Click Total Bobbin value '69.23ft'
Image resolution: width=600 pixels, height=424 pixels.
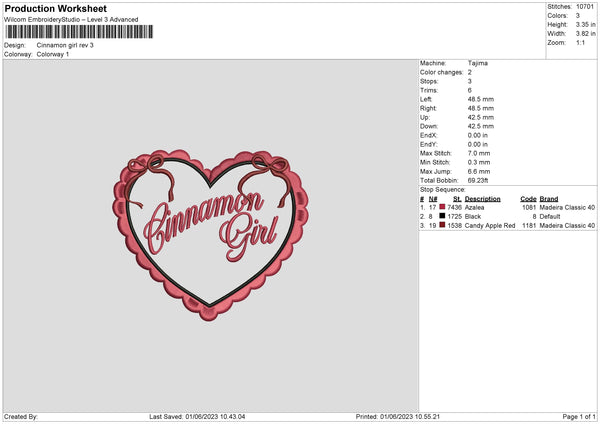pos(478,180)
